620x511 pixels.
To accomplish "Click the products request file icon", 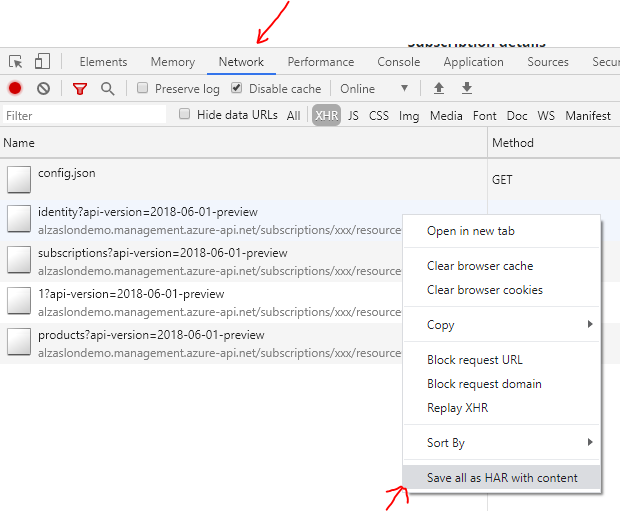I will [x=19, y=341].
